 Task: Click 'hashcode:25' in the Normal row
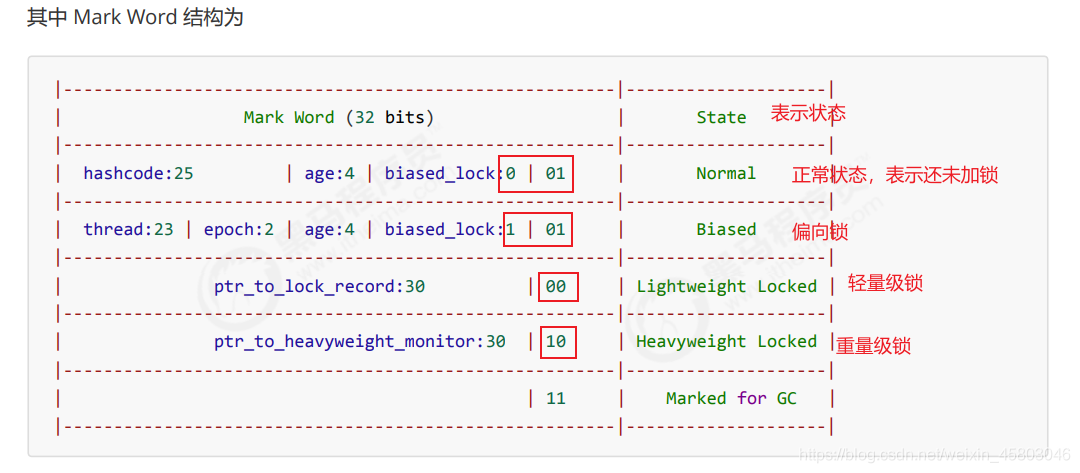[138, 174]
